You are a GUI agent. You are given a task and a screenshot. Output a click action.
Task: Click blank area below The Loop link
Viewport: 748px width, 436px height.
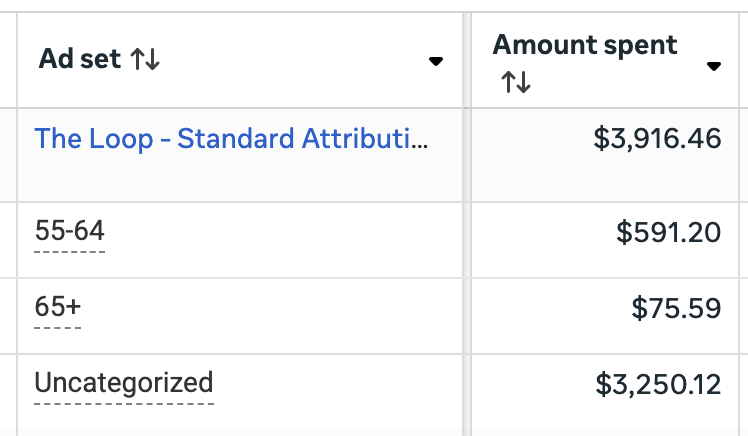click(230, 178)
